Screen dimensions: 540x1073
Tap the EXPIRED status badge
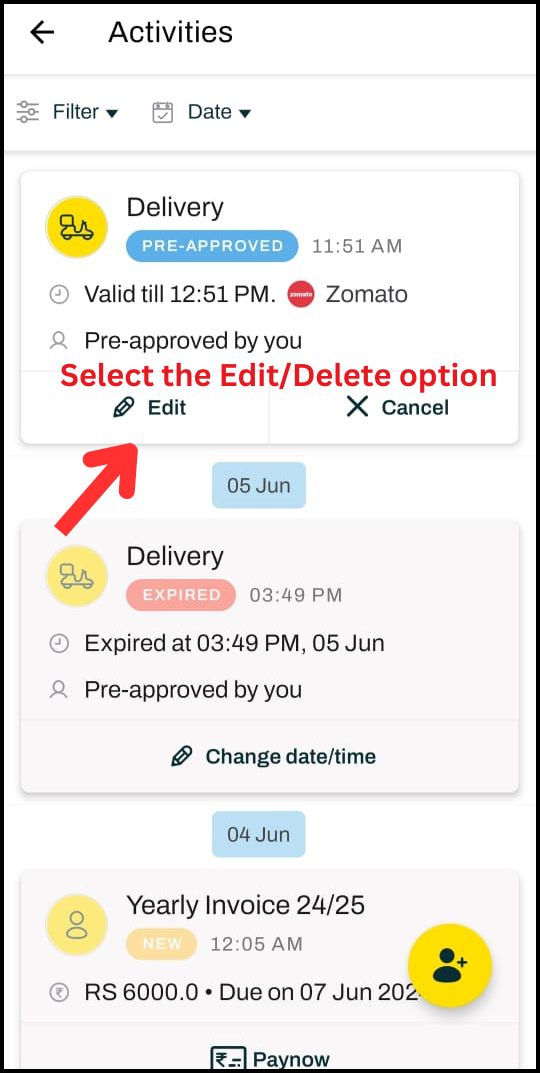[181, 595]
